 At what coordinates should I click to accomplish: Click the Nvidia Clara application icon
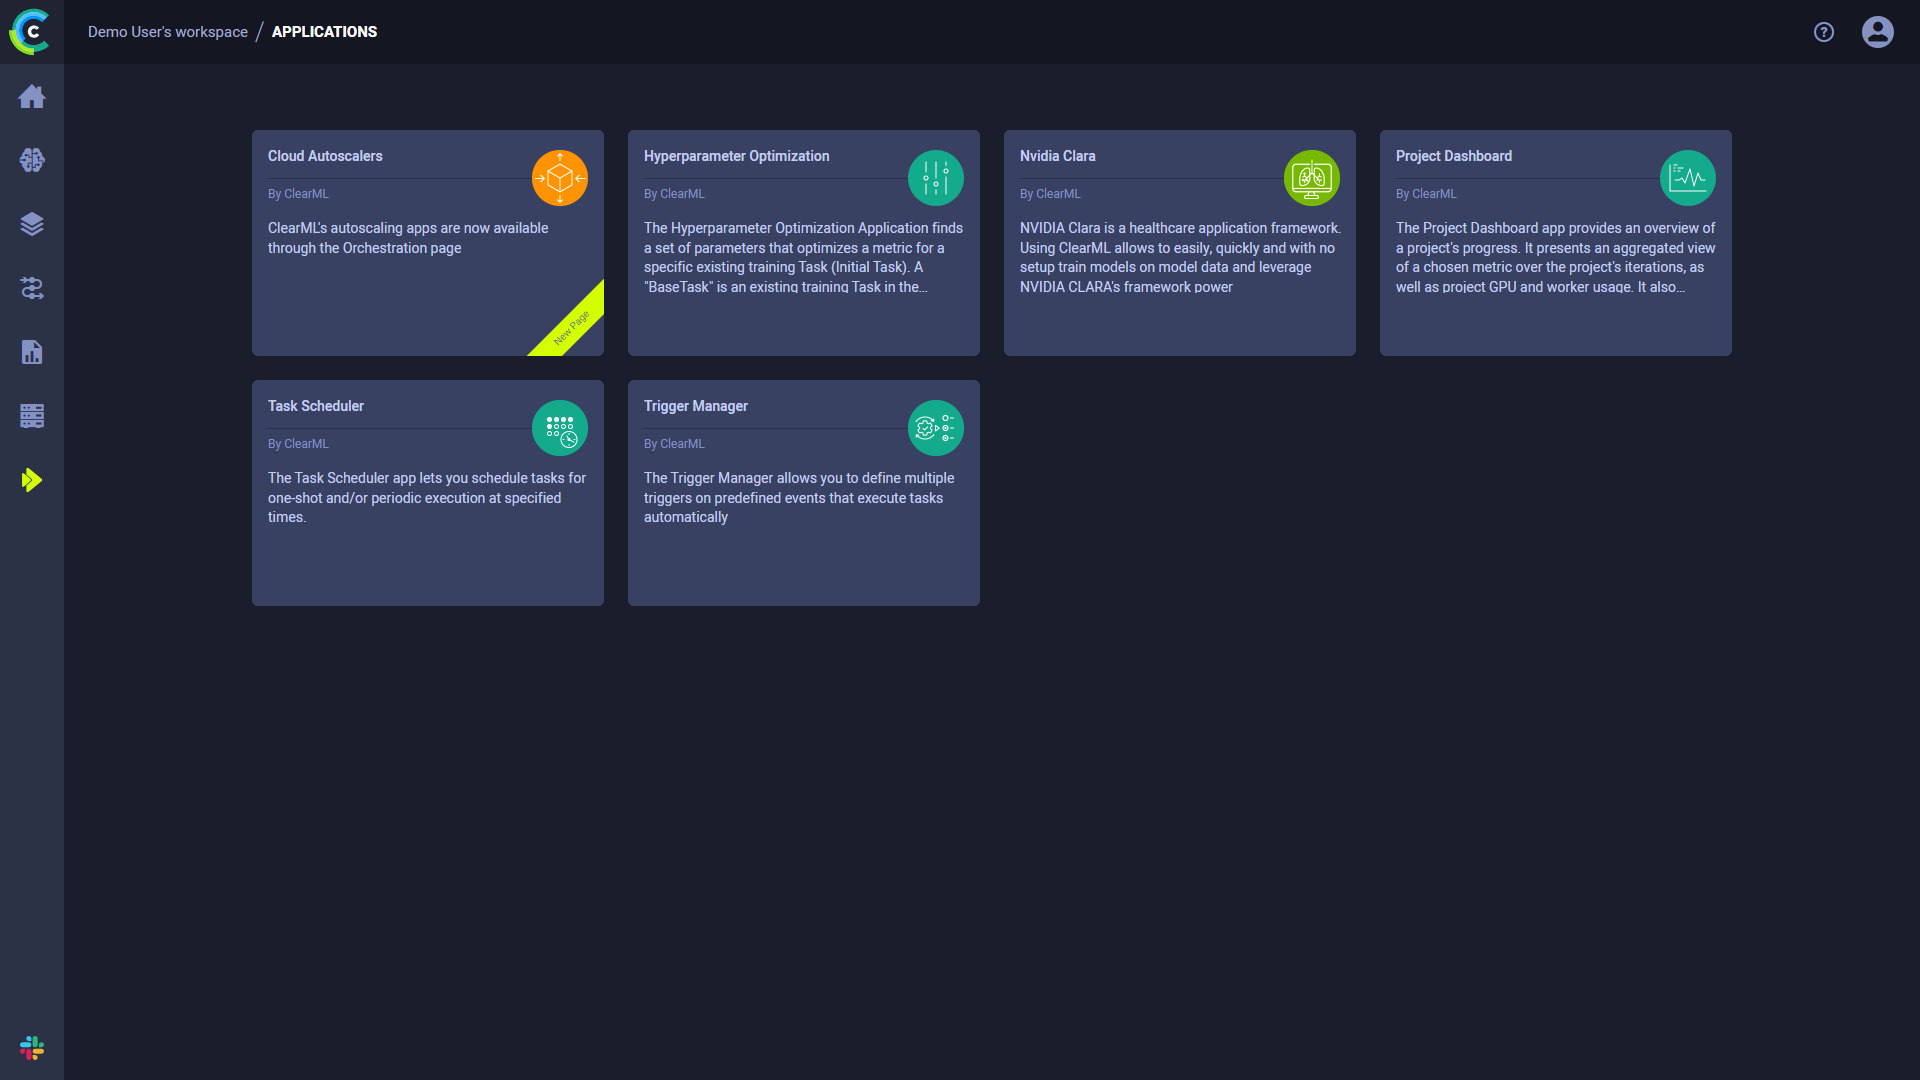(1311, 178)
